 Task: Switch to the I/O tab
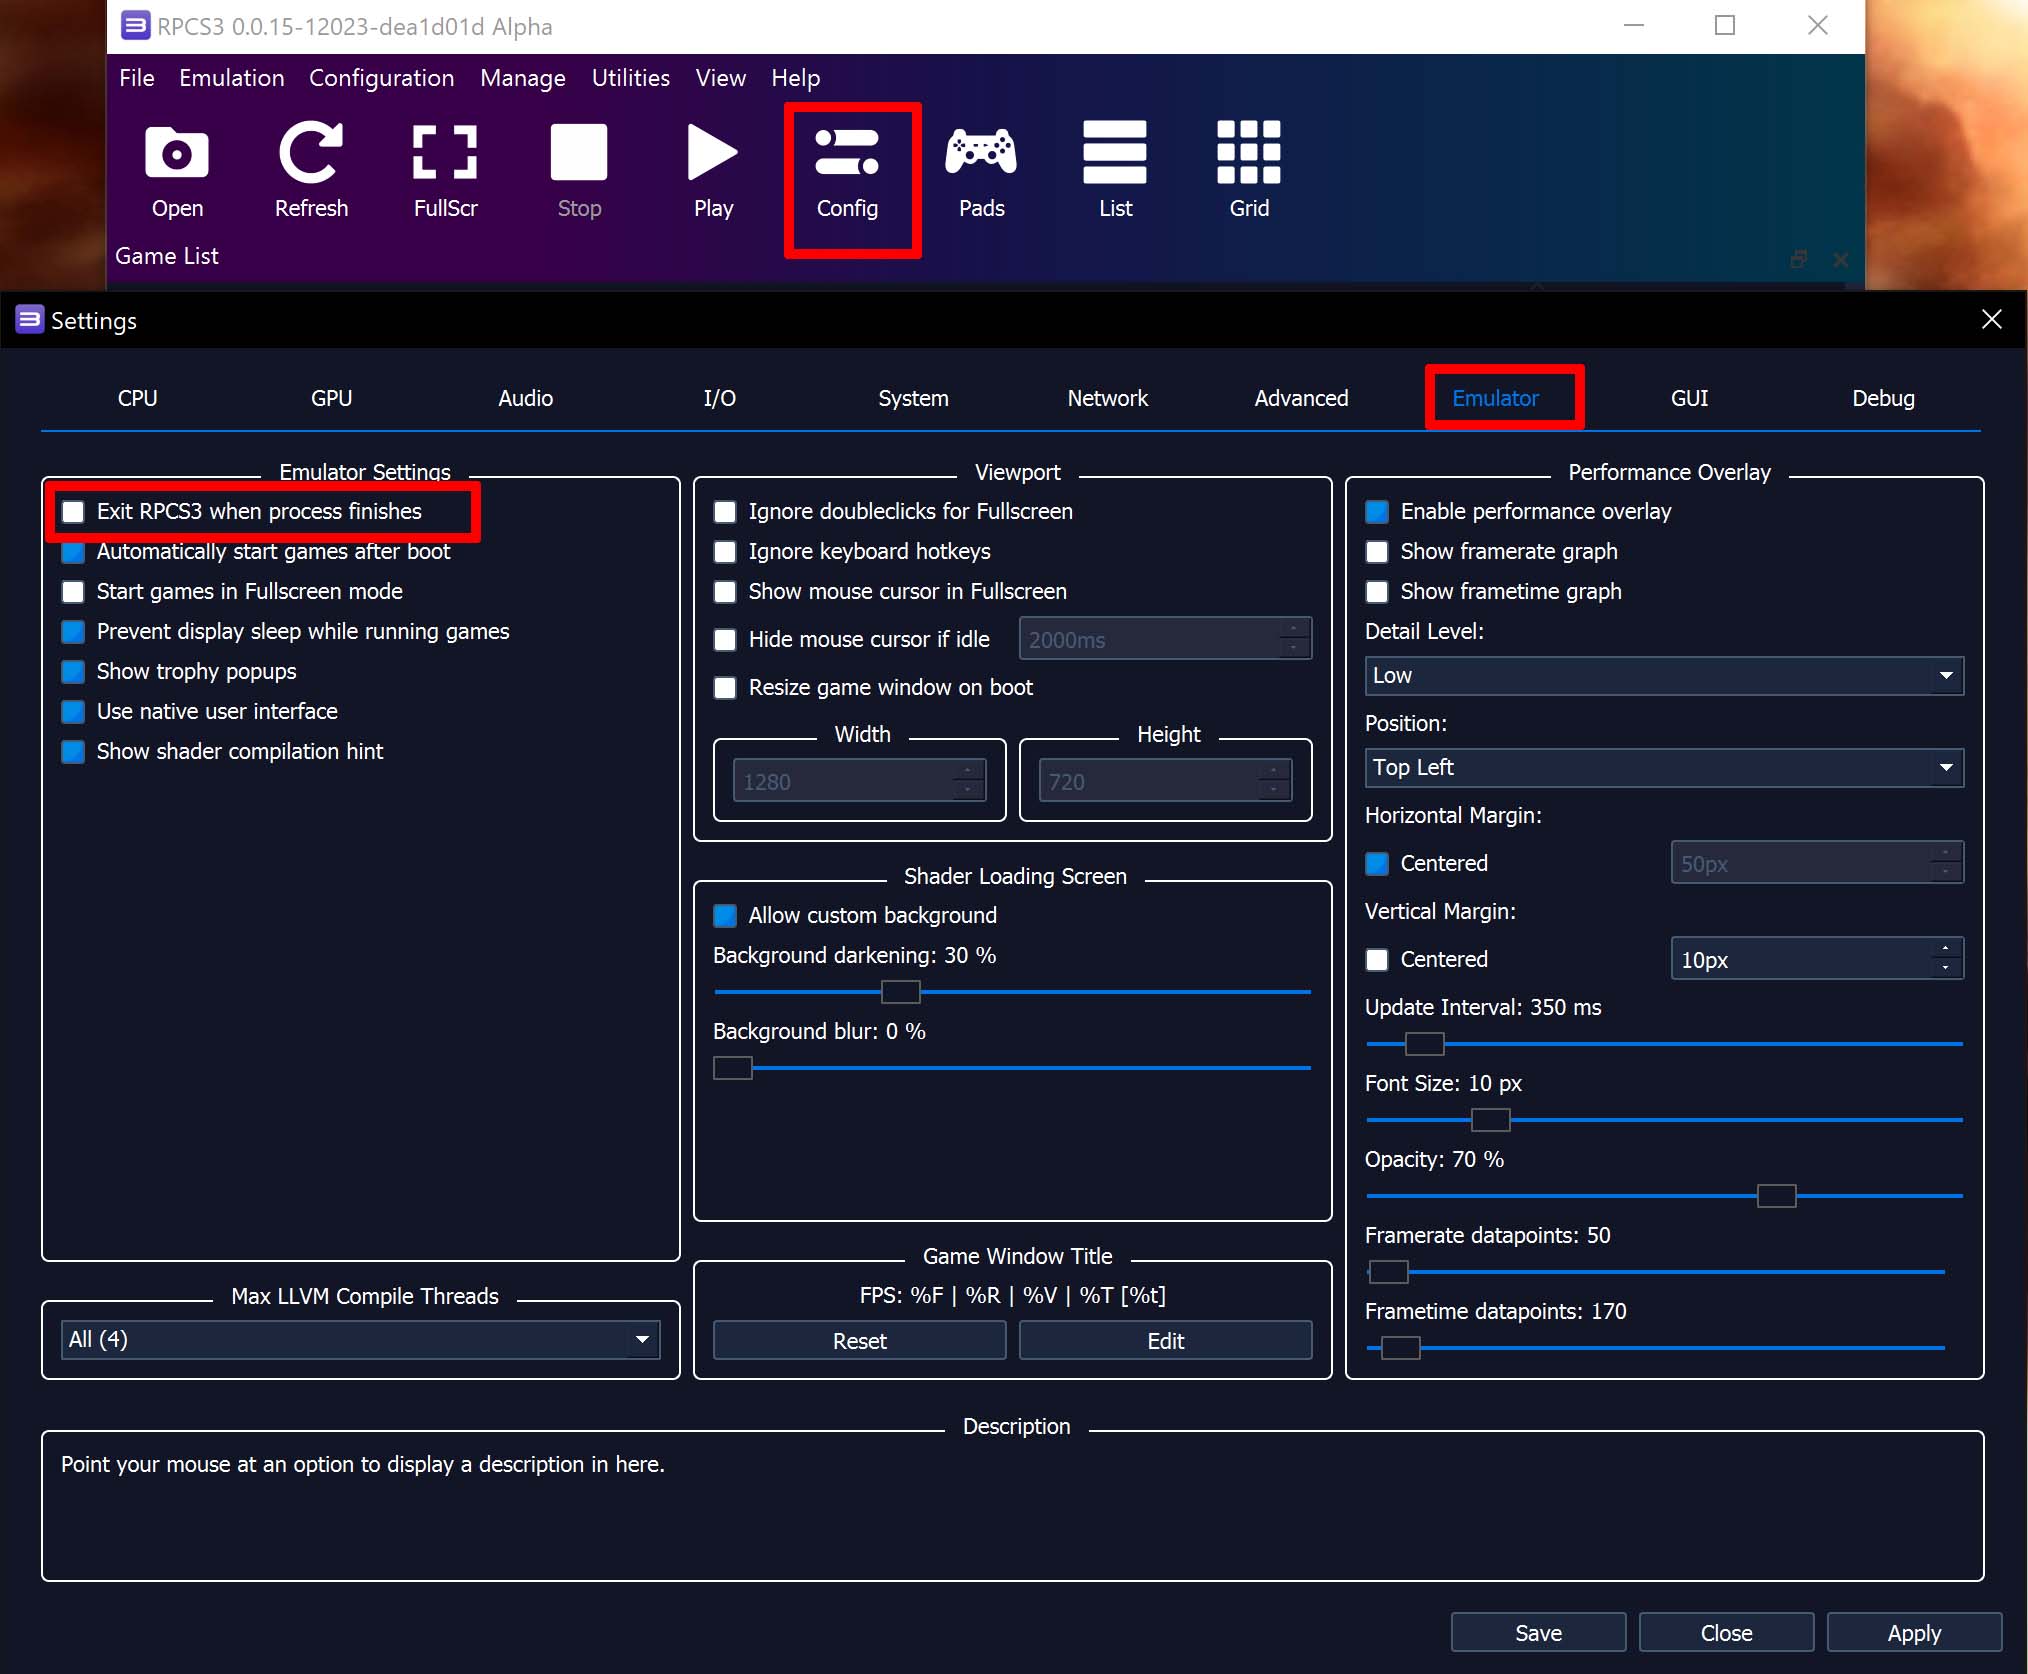(720, 398)
